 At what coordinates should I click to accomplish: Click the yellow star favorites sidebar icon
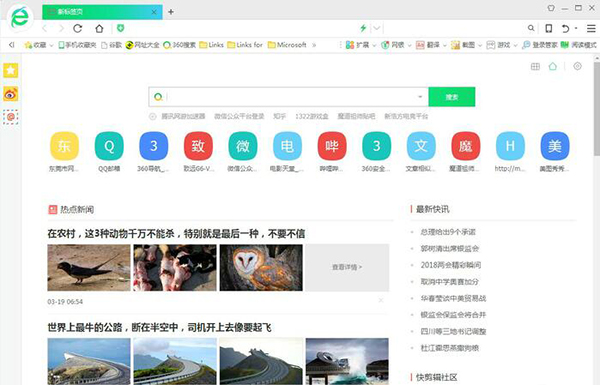(x=11, y=70)
